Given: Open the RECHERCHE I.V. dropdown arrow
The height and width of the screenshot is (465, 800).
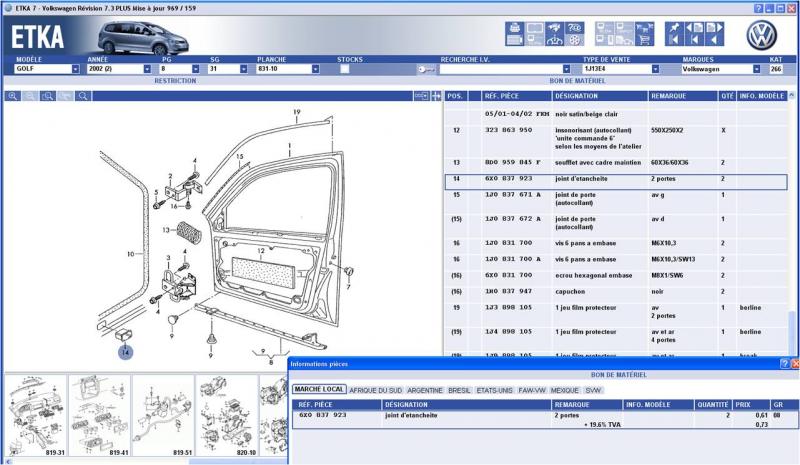Looking at the screenshot, I should click(x=566, y=69).
